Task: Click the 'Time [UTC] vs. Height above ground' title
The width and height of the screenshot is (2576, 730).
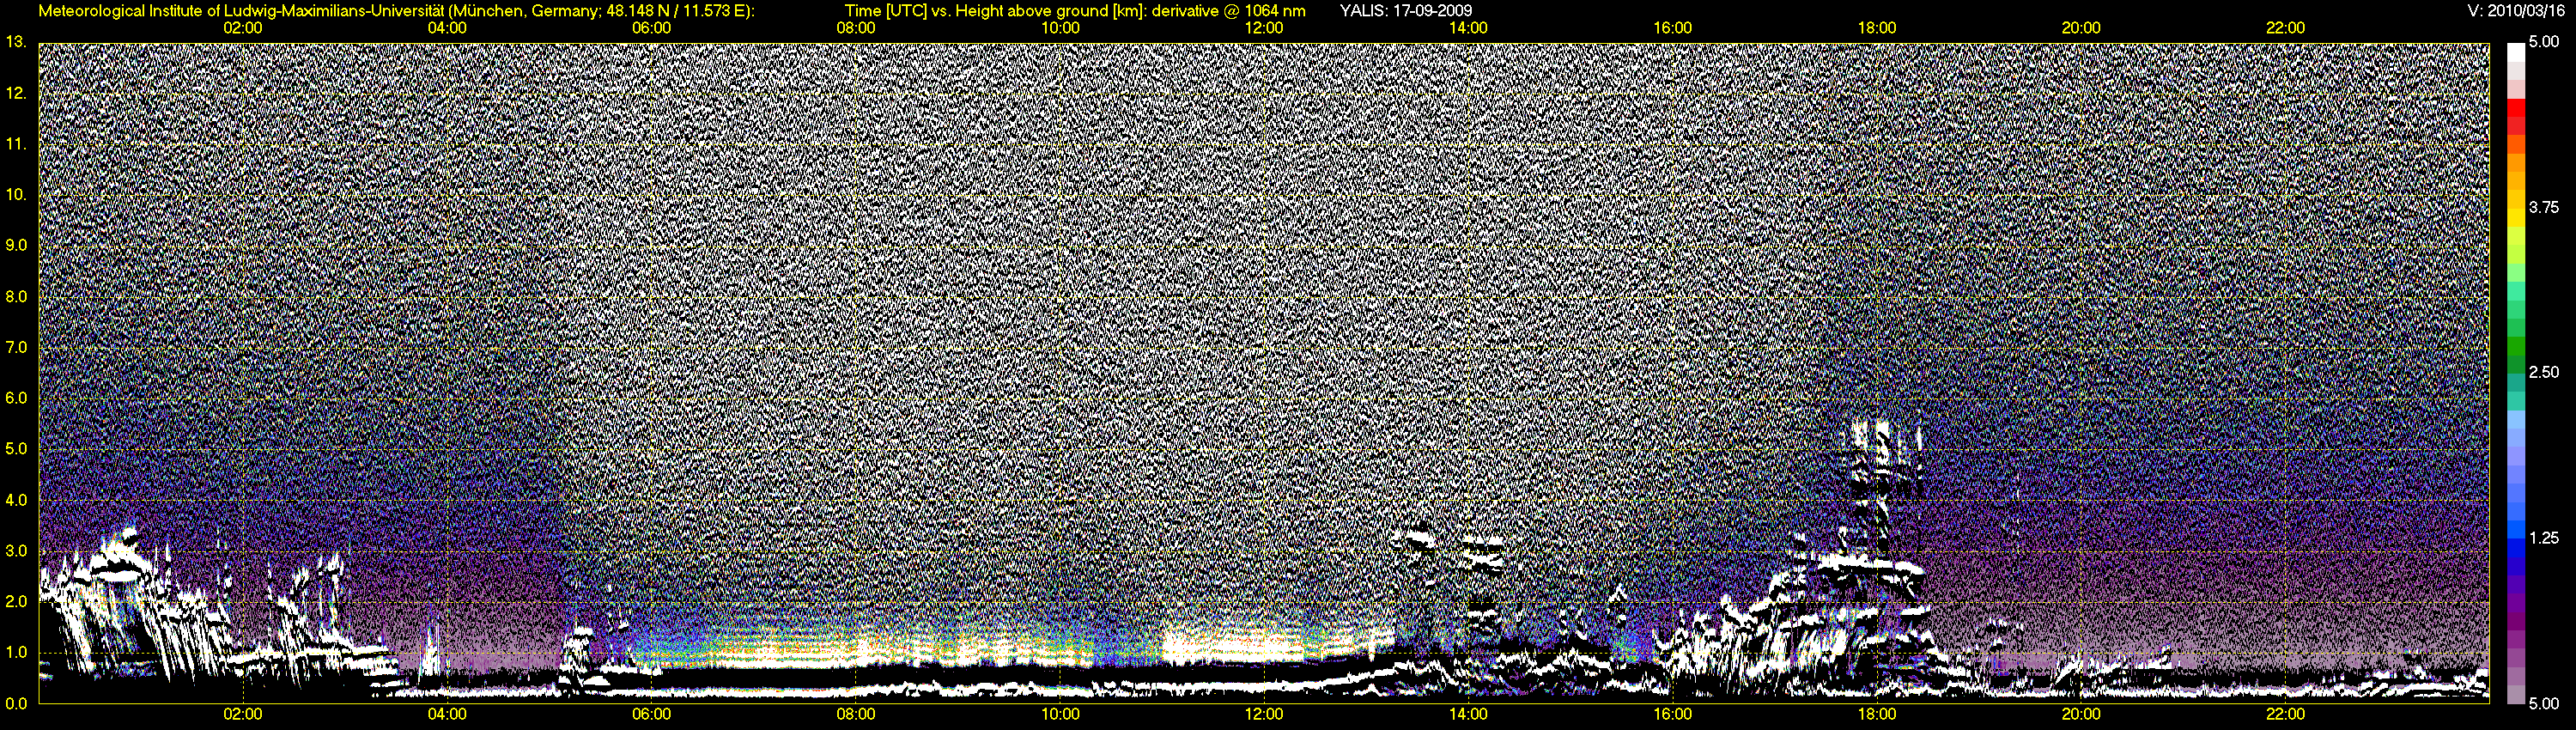Action: (x=1075, y=11)
